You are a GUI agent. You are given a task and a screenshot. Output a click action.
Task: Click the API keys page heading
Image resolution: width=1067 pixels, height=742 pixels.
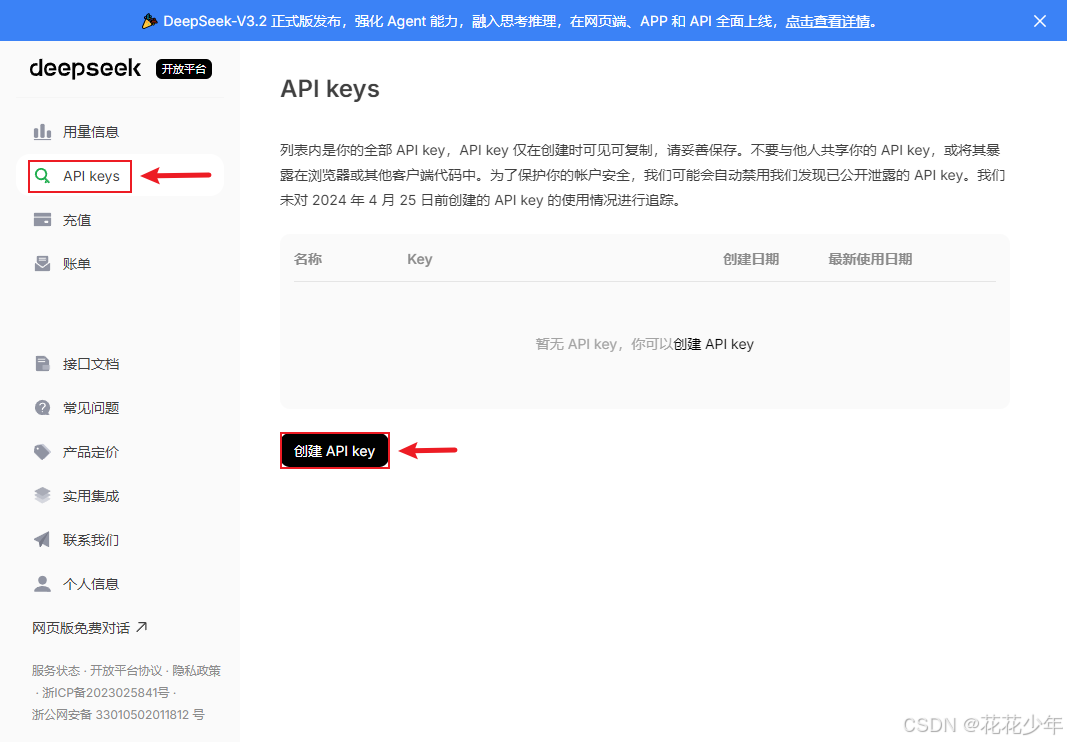(x=330, y=89)
